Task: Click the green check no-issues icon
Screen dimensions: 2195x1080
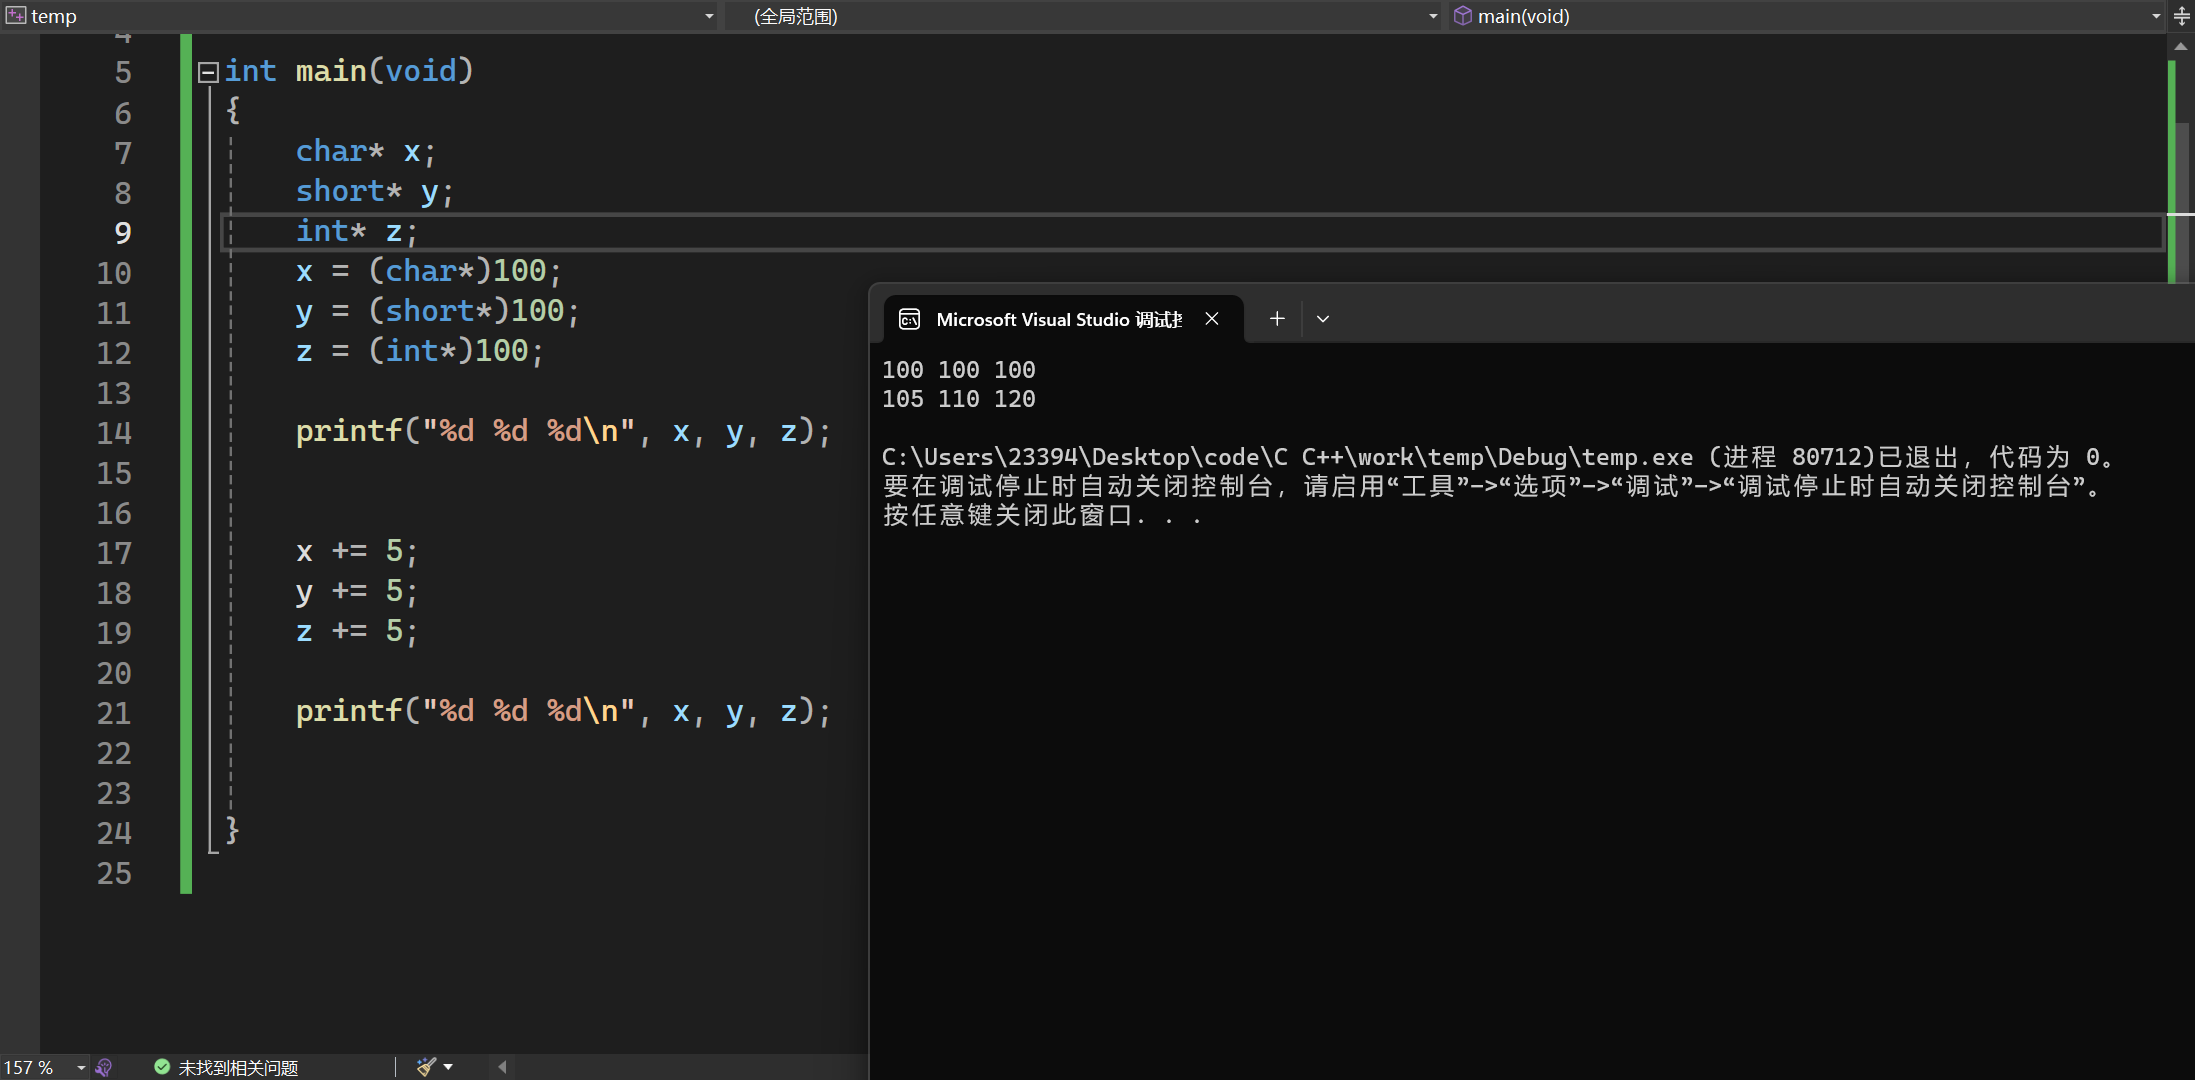Action: coord(162,1067)
